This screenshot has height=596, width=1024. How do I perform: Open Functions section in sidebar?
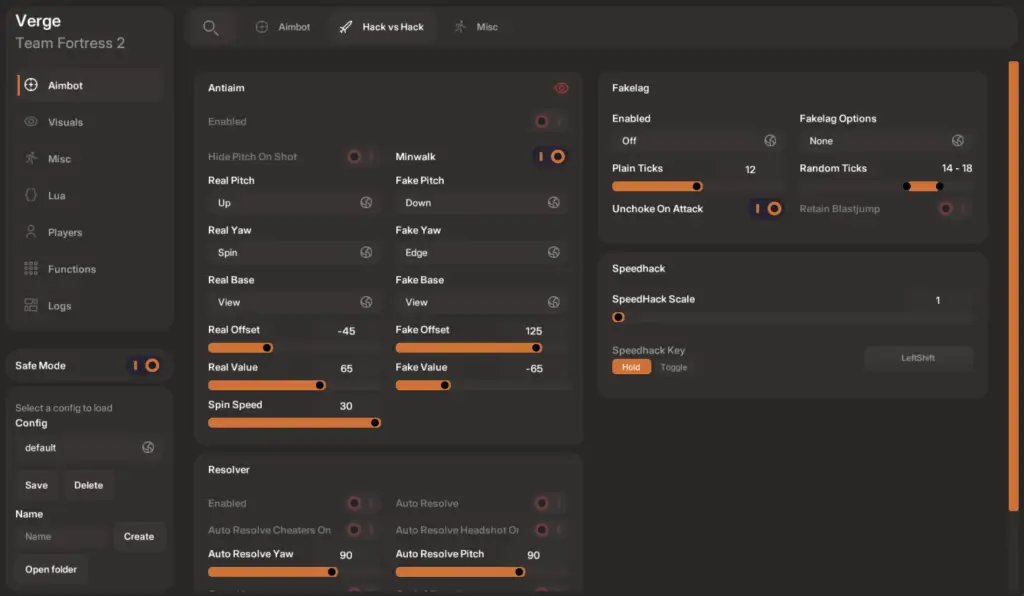pos(88,268)
